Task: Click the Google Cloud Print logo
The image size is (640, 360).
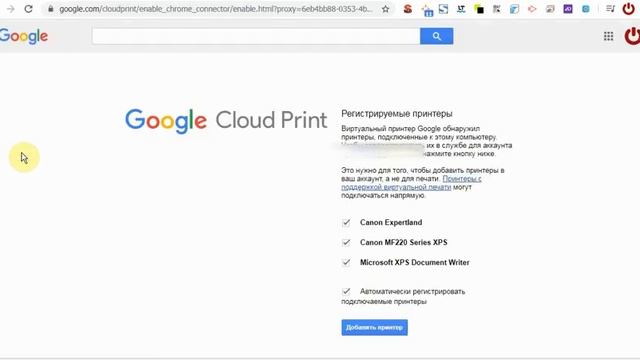Action: 226,120
